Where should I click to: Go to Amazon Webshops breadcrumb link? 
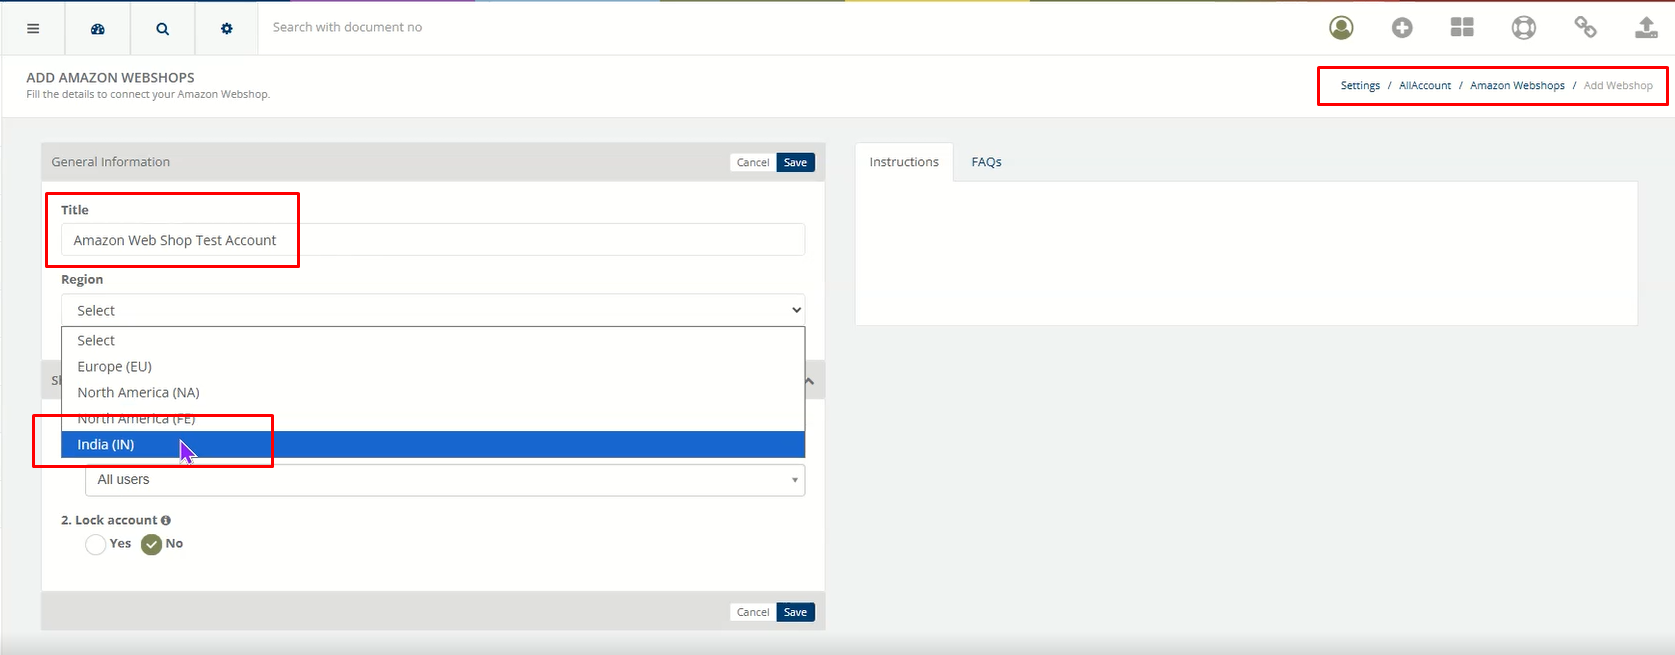pyautogui.click(x=1517, y=86)
